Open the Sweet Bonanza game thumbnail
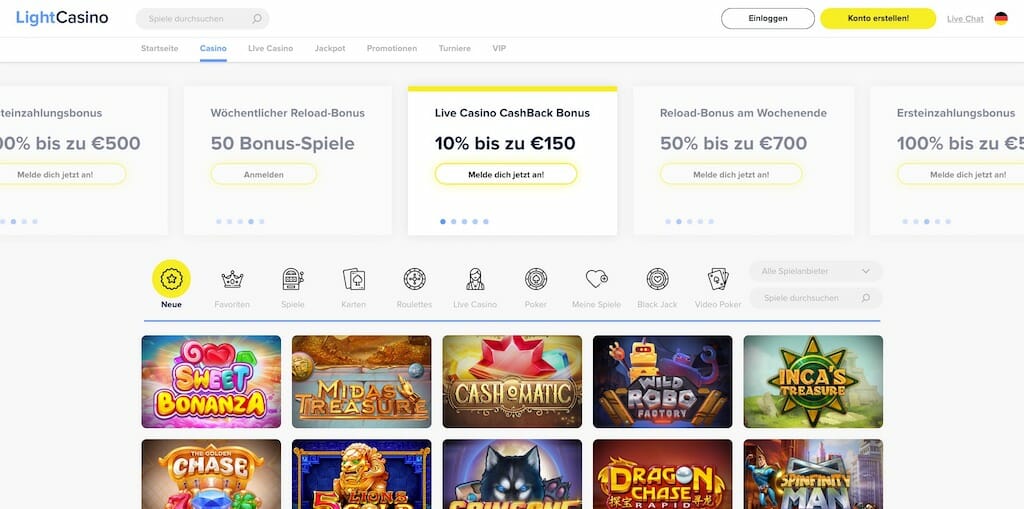This screenshot has height=509, width=1024. click(211, 382)
